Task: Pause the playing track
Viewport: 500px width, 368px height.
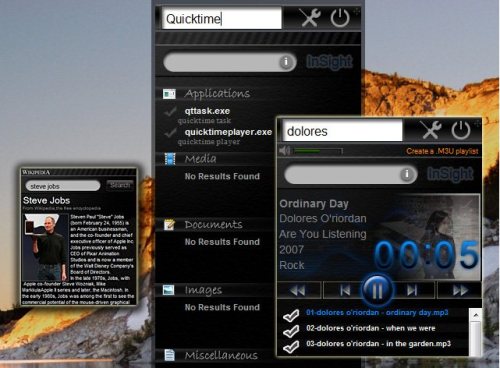Action: 377,291
